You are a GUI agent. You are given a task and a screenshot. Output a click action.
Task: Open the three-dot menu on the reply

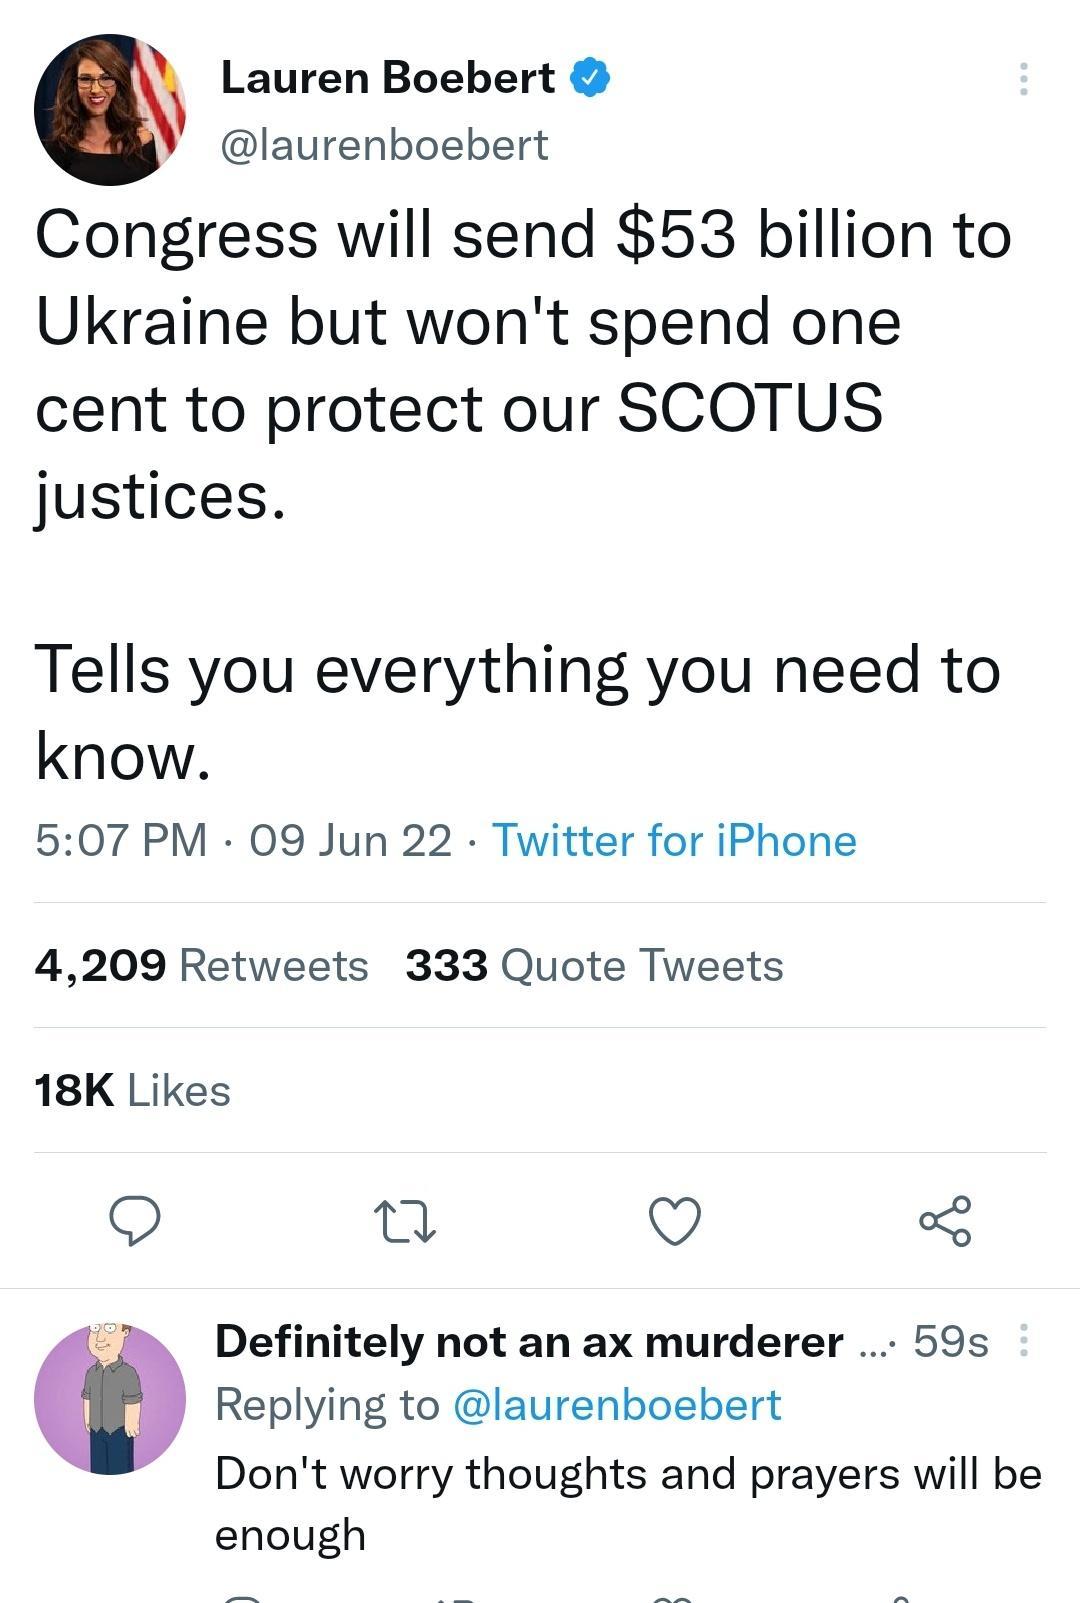(1022, 1340)
